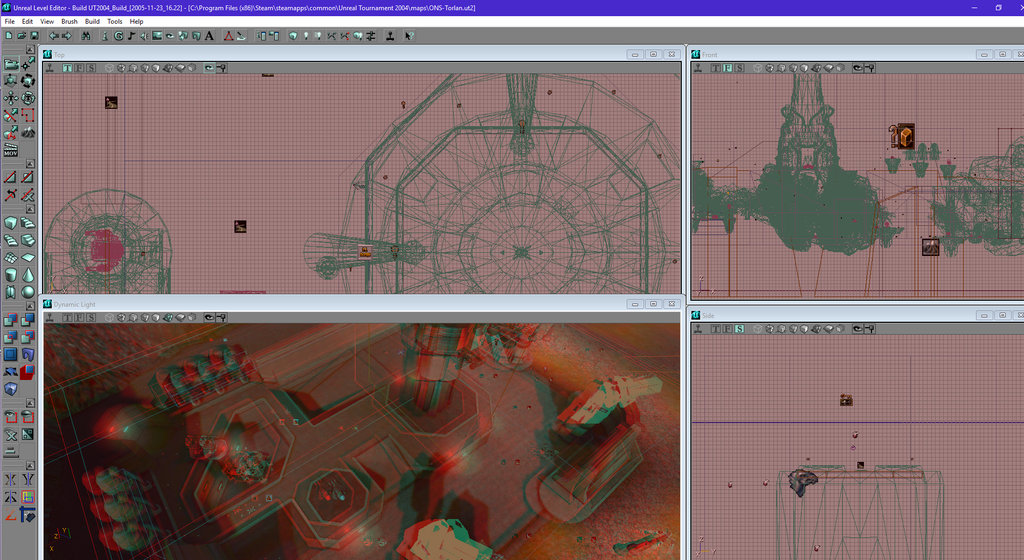Image resolution: width=1024 pixels, height=560 pixels.
Task: Open the View menu
Action: tap(47, 22)
